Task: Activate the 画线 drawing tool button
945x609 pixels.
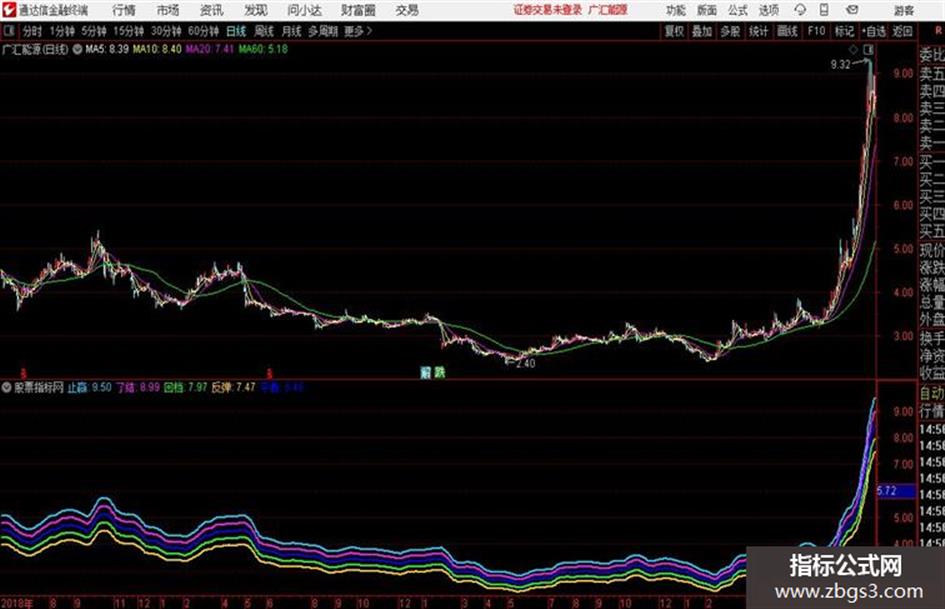Action: point(787,31)
